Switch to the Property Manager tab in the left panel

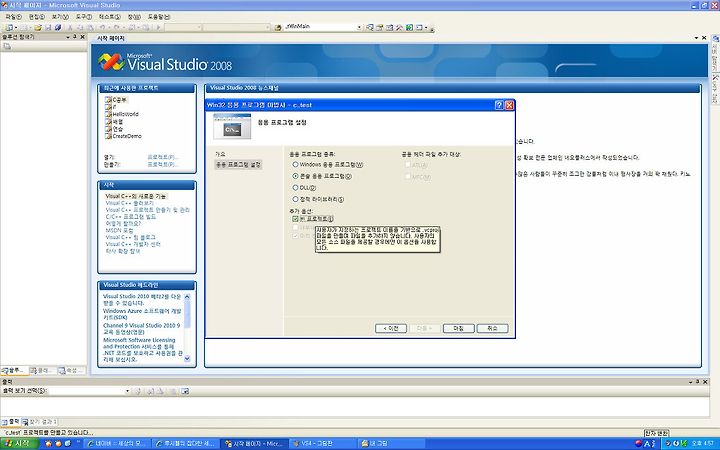pos(71,370)
